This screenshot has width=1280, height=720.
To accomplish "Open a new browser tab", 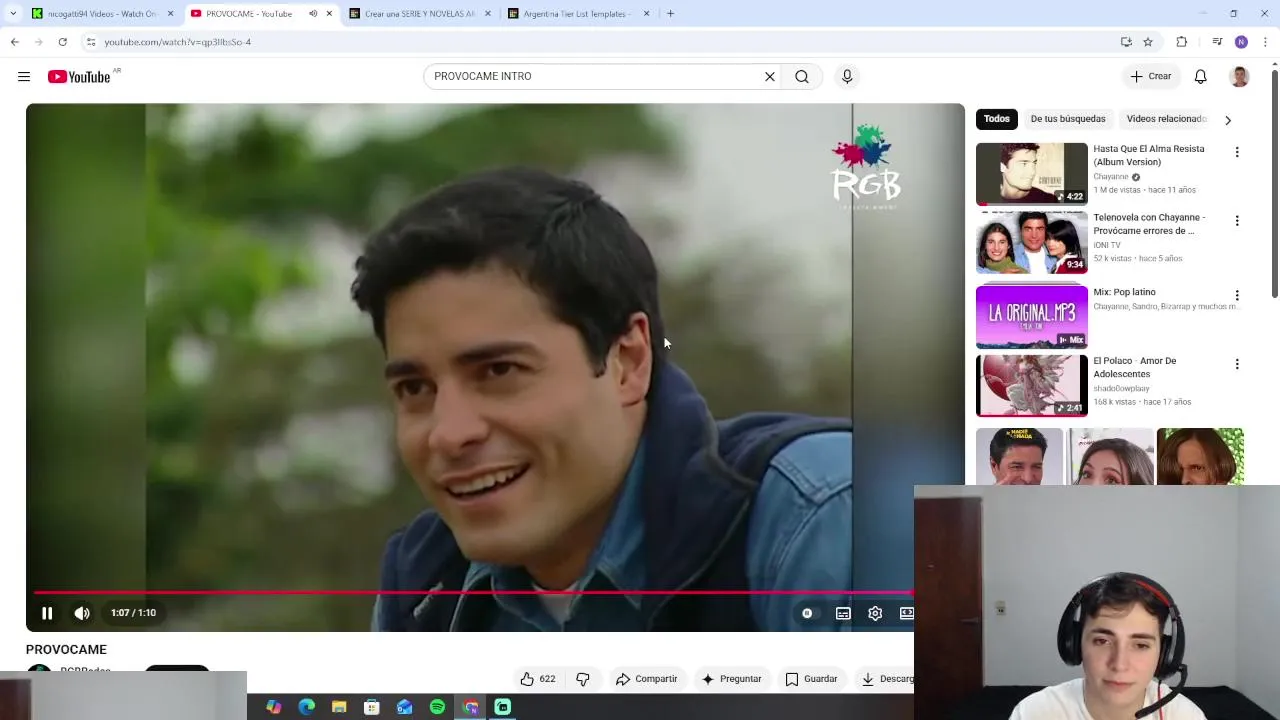I will (x=670, y=14).
